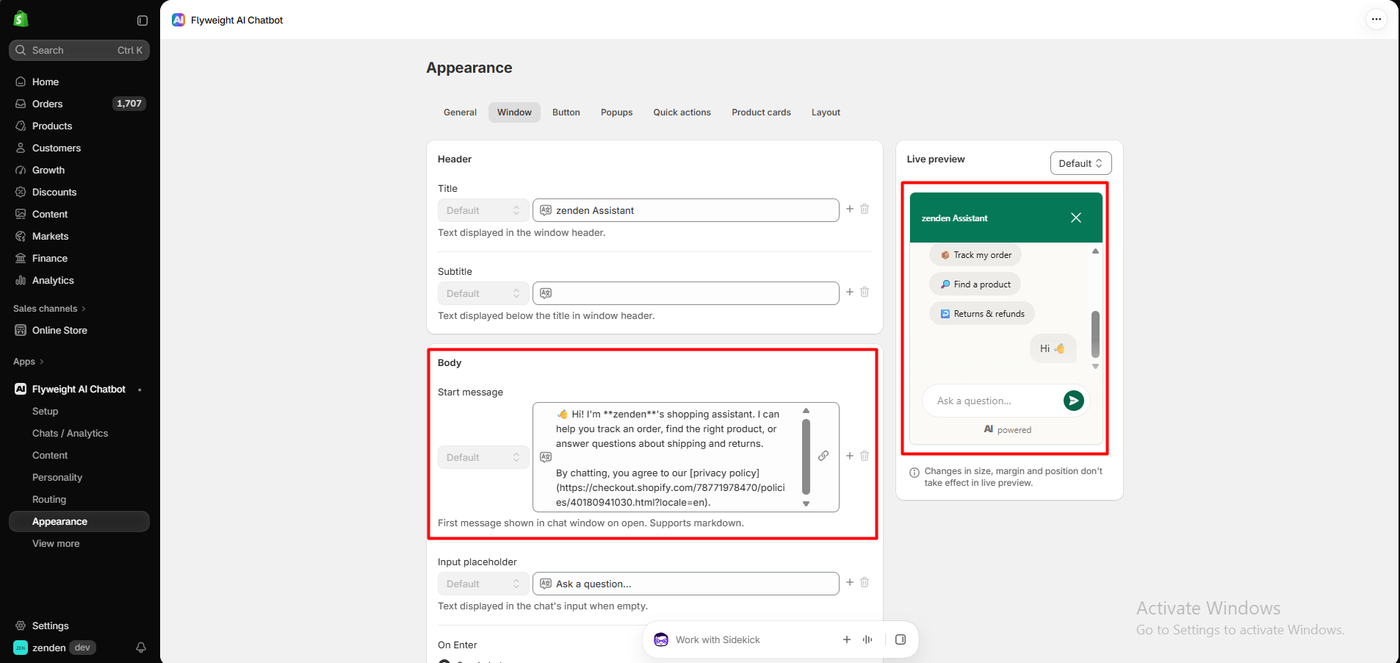The width and height of the screenshot is (1400, 663).
Task: Click the Customers person icon
Action: pyautogui.click(x=21, y=148)
